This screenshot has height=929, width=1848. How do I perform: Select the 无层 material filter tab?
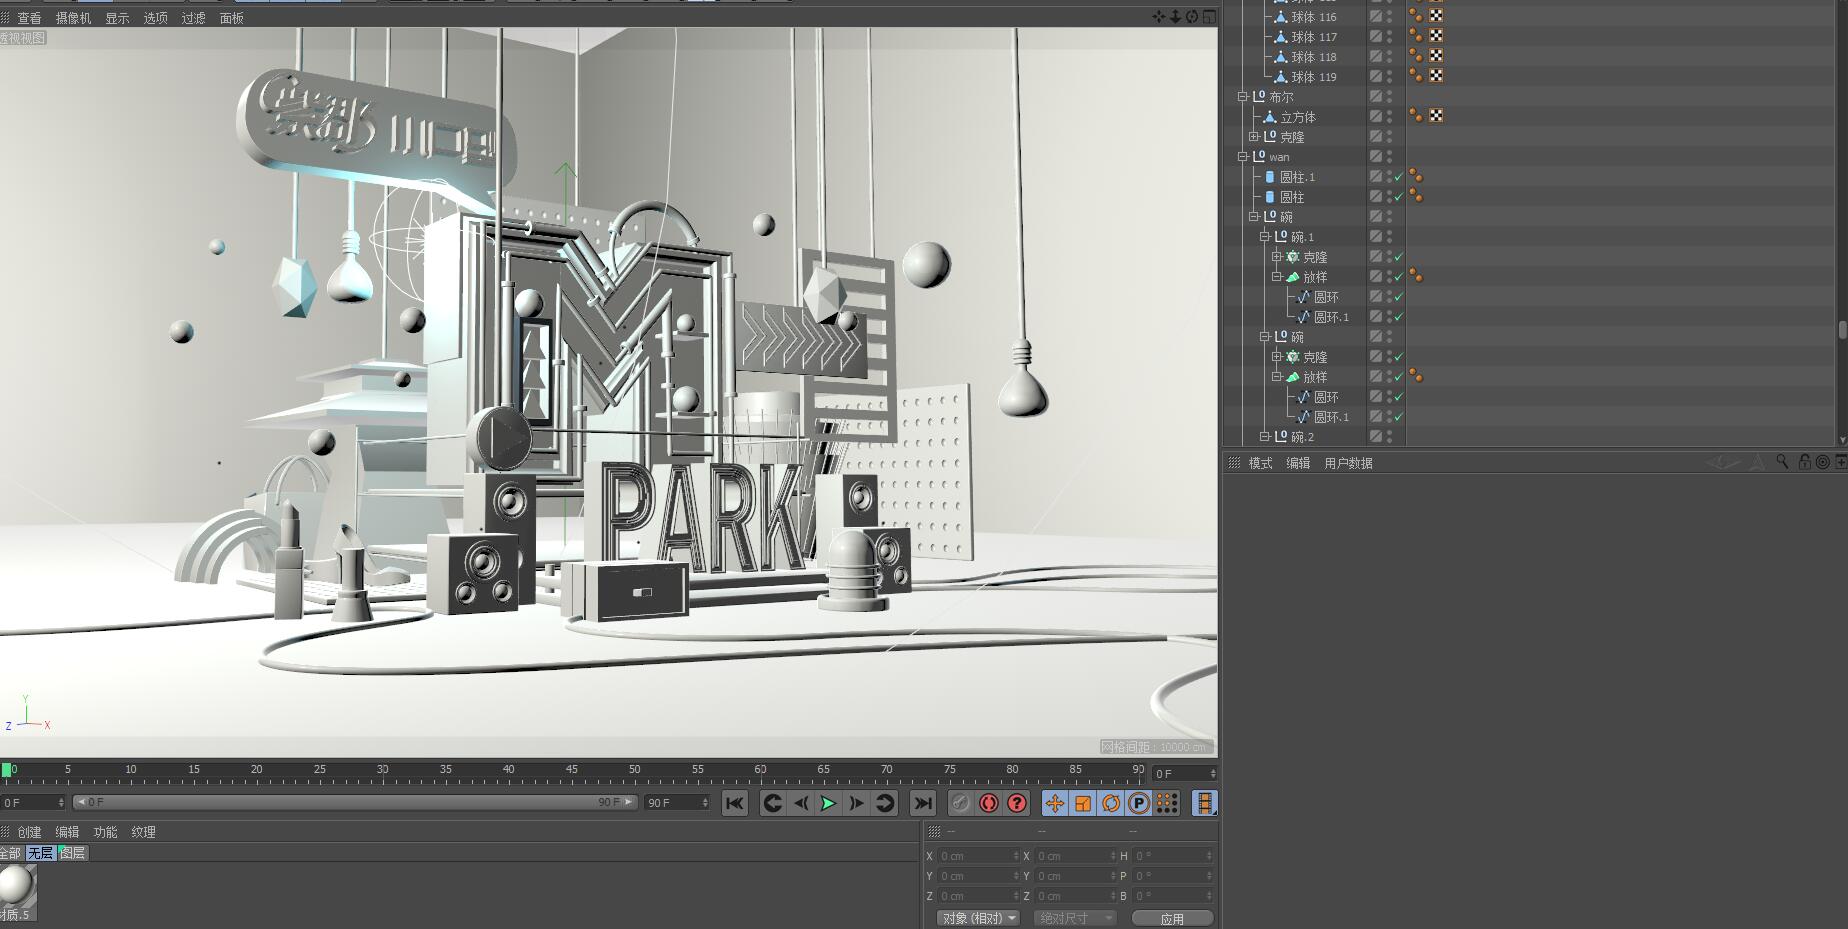click(x=40, y=853)
